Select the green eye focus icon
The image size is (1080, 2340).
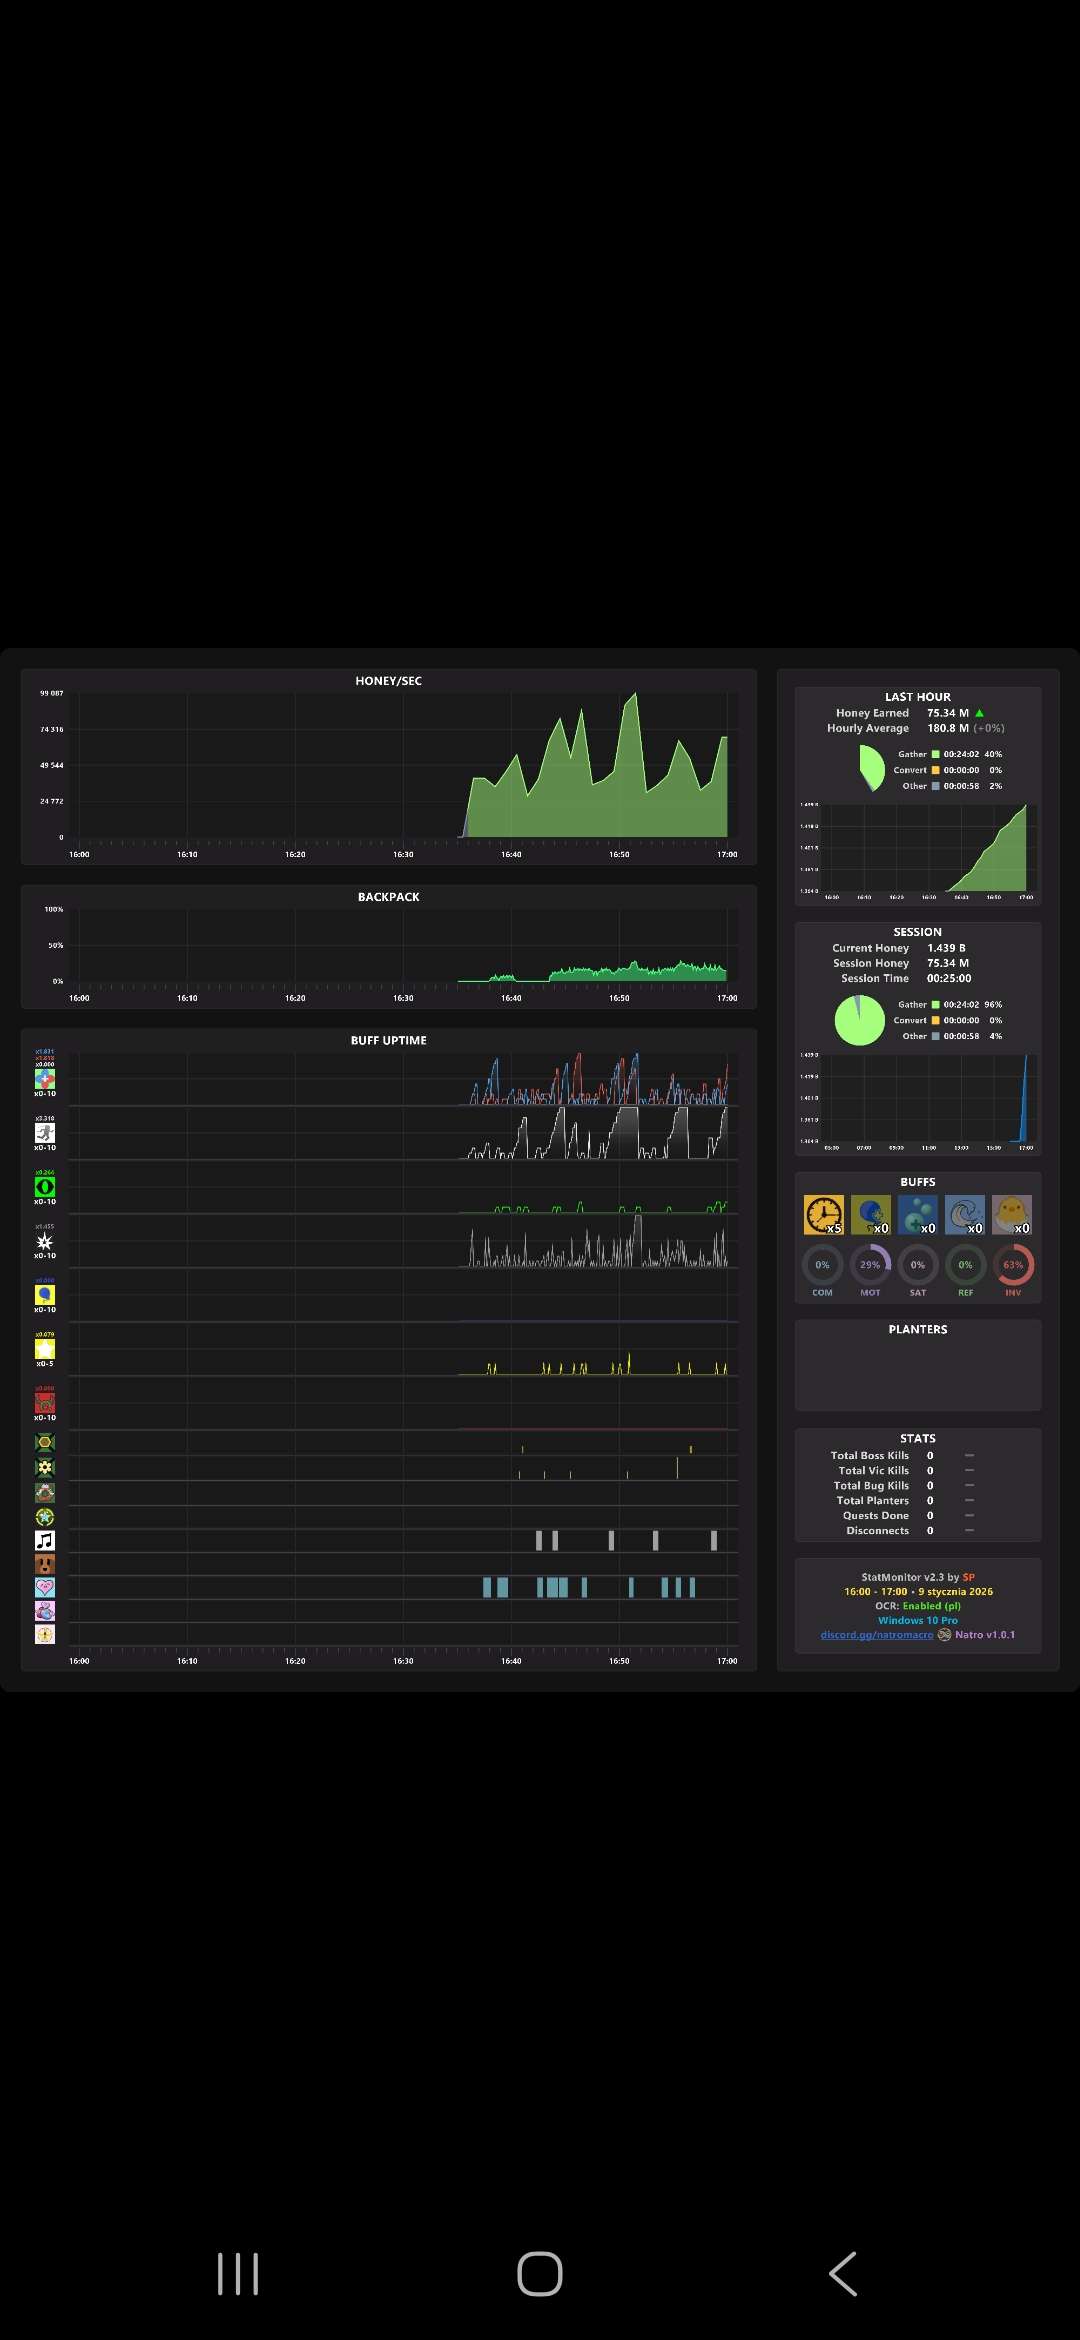(45, 1188)
